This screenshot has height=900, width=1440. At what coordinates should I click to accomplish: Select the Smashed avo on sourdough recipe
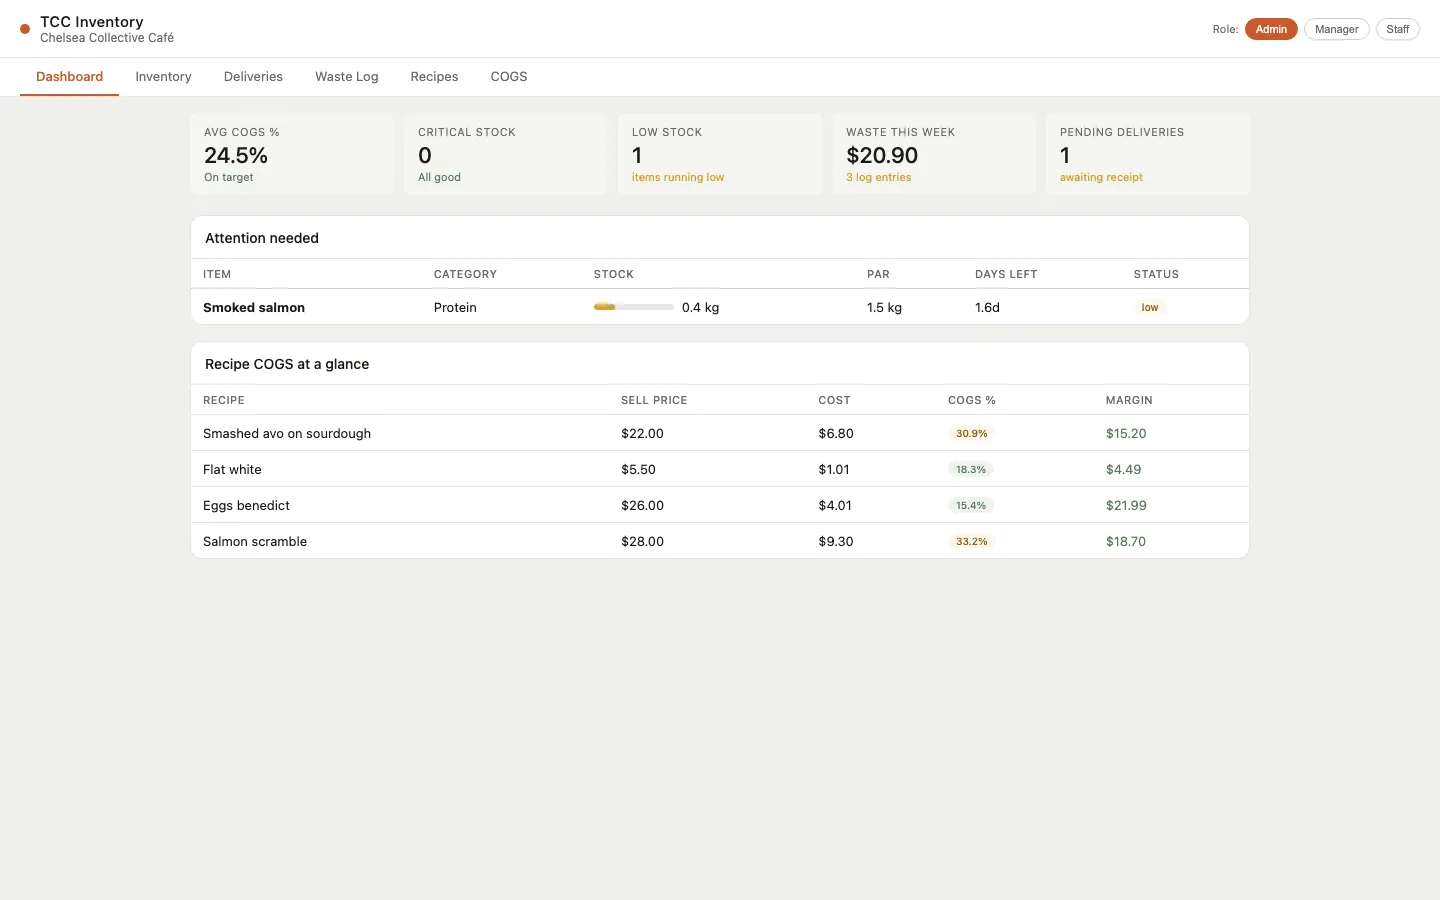click(x=720, y=433)
